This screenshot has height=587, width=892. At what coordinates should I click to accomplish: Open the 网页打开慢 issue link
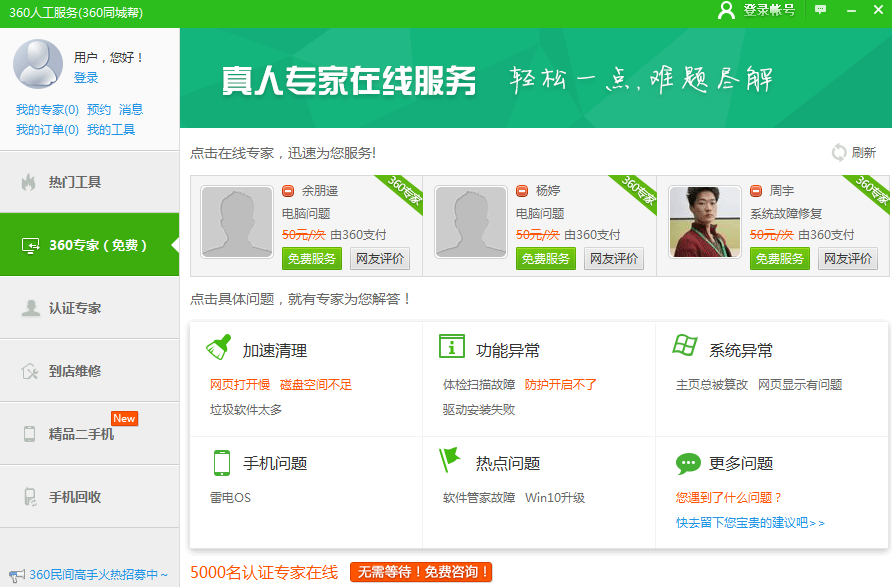239,384
